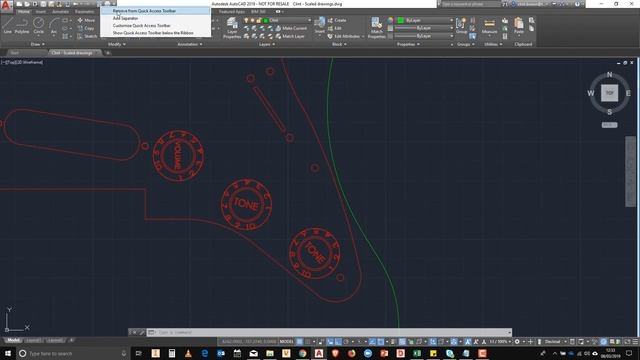Image resolution: width=640 pixels, height=360 pixels.
Task: Click Create block button
Action: coord(337,20)
